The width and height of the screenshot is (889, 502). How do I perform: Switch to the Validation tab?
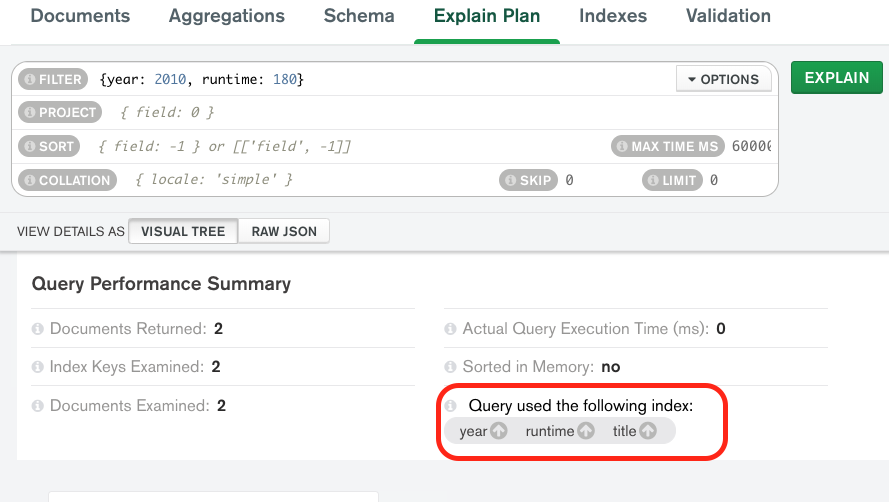[728, 16]
